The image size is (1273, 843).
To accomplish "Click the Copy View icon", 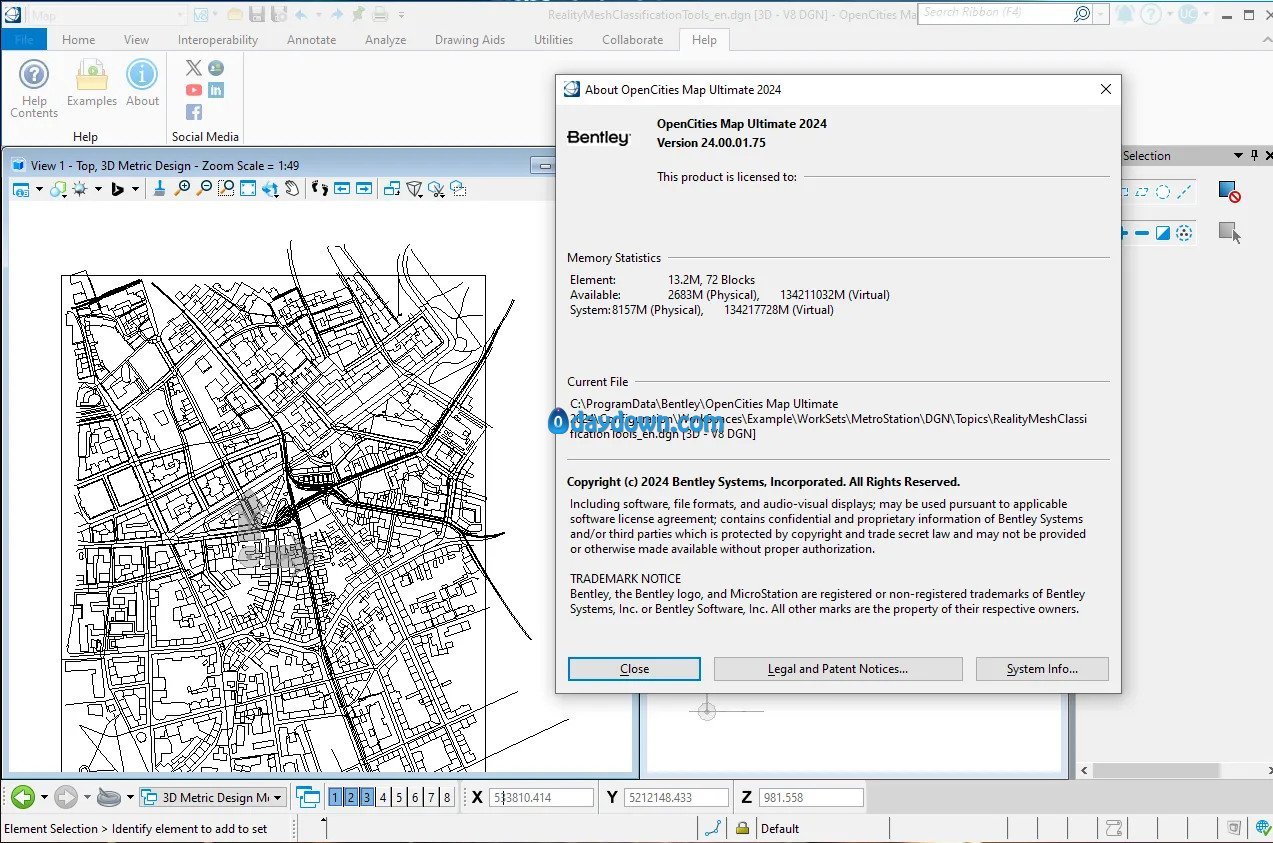I will (x=391, y=189).
